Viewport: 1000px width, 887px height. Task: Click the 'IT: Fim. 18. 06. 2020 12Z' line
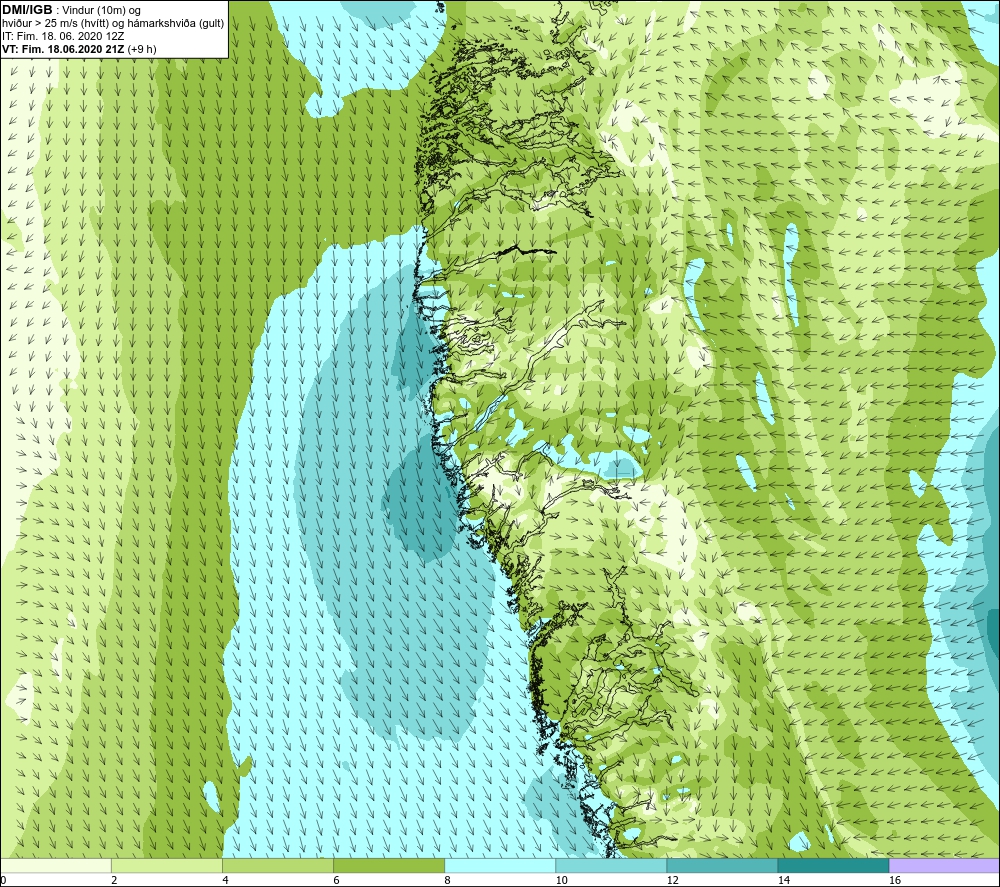63,36
